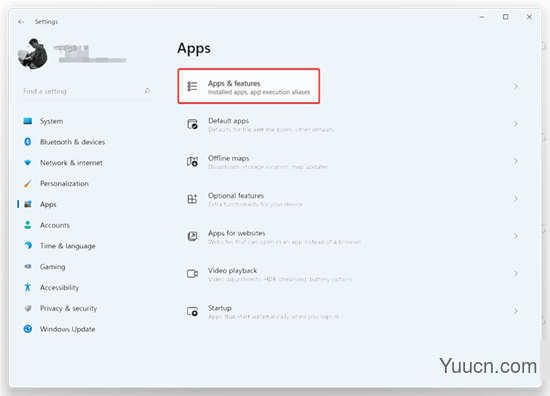This screenshot has height=396, width=550.
Task: Click the Offline maps icon
Action: click(192, 161)
